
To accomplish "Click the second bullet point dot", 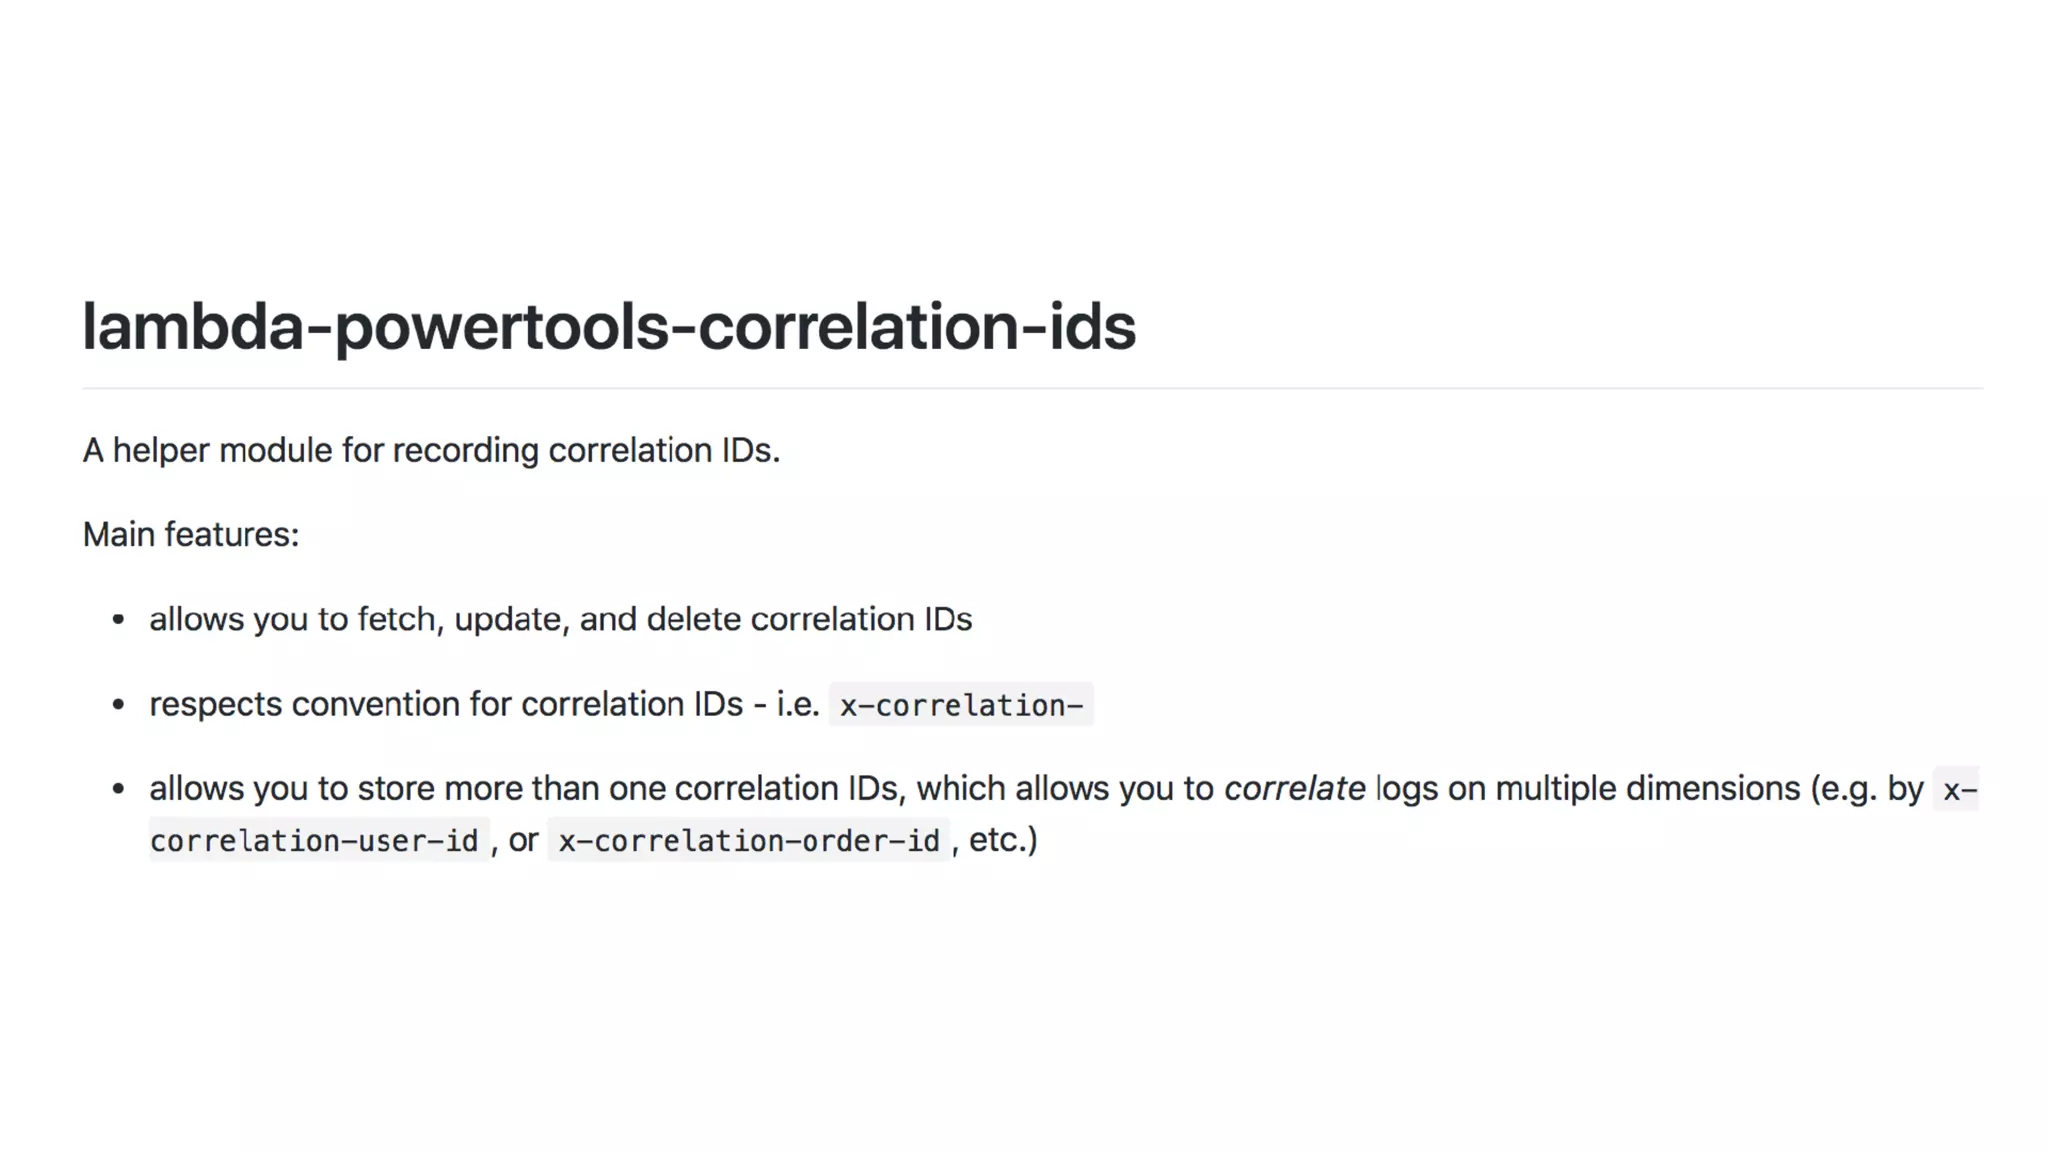I will [119, 705].
